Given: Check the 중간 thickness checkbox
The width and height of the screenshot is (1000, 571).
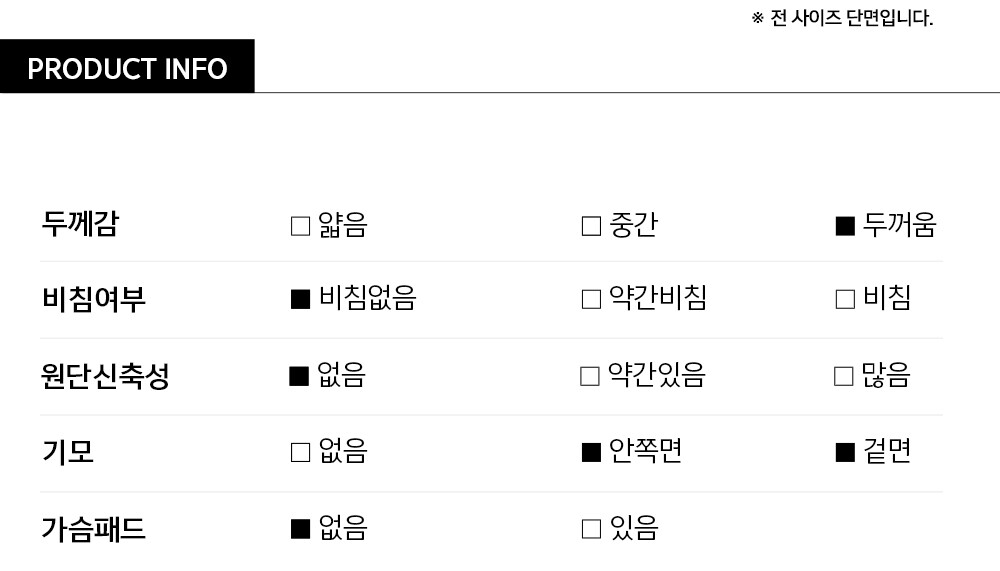Looking at the screenshot, I should click(591, 226).
